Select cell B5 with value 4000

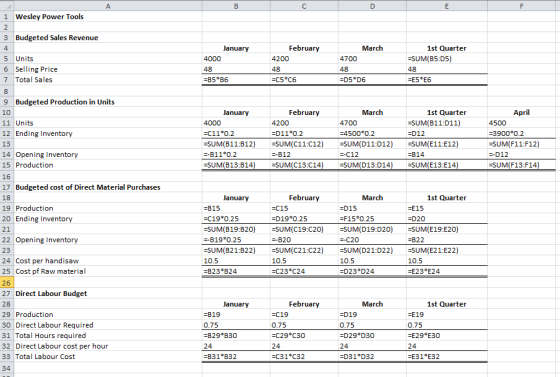click(x=236, y=59)
